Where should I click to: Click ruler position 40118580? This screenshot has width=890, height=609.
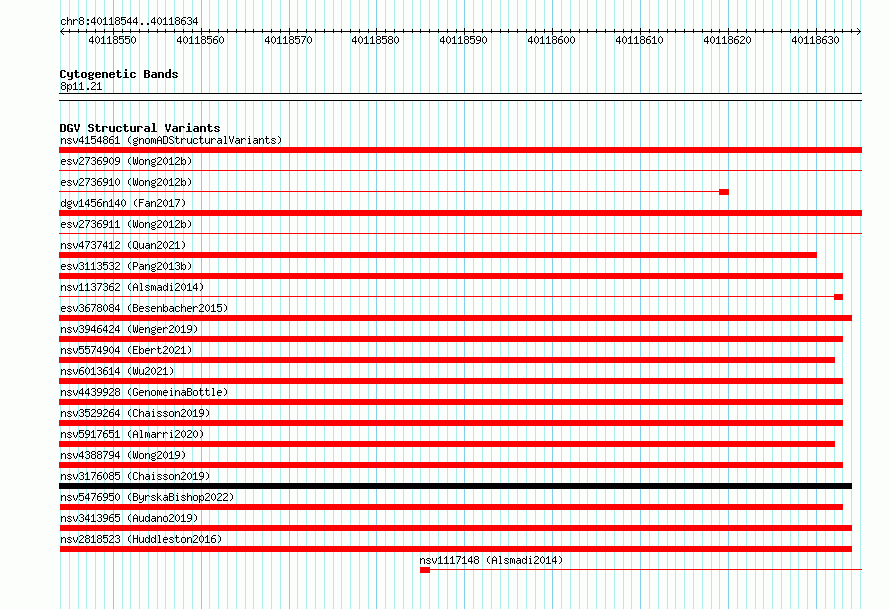tap(375, 40)
